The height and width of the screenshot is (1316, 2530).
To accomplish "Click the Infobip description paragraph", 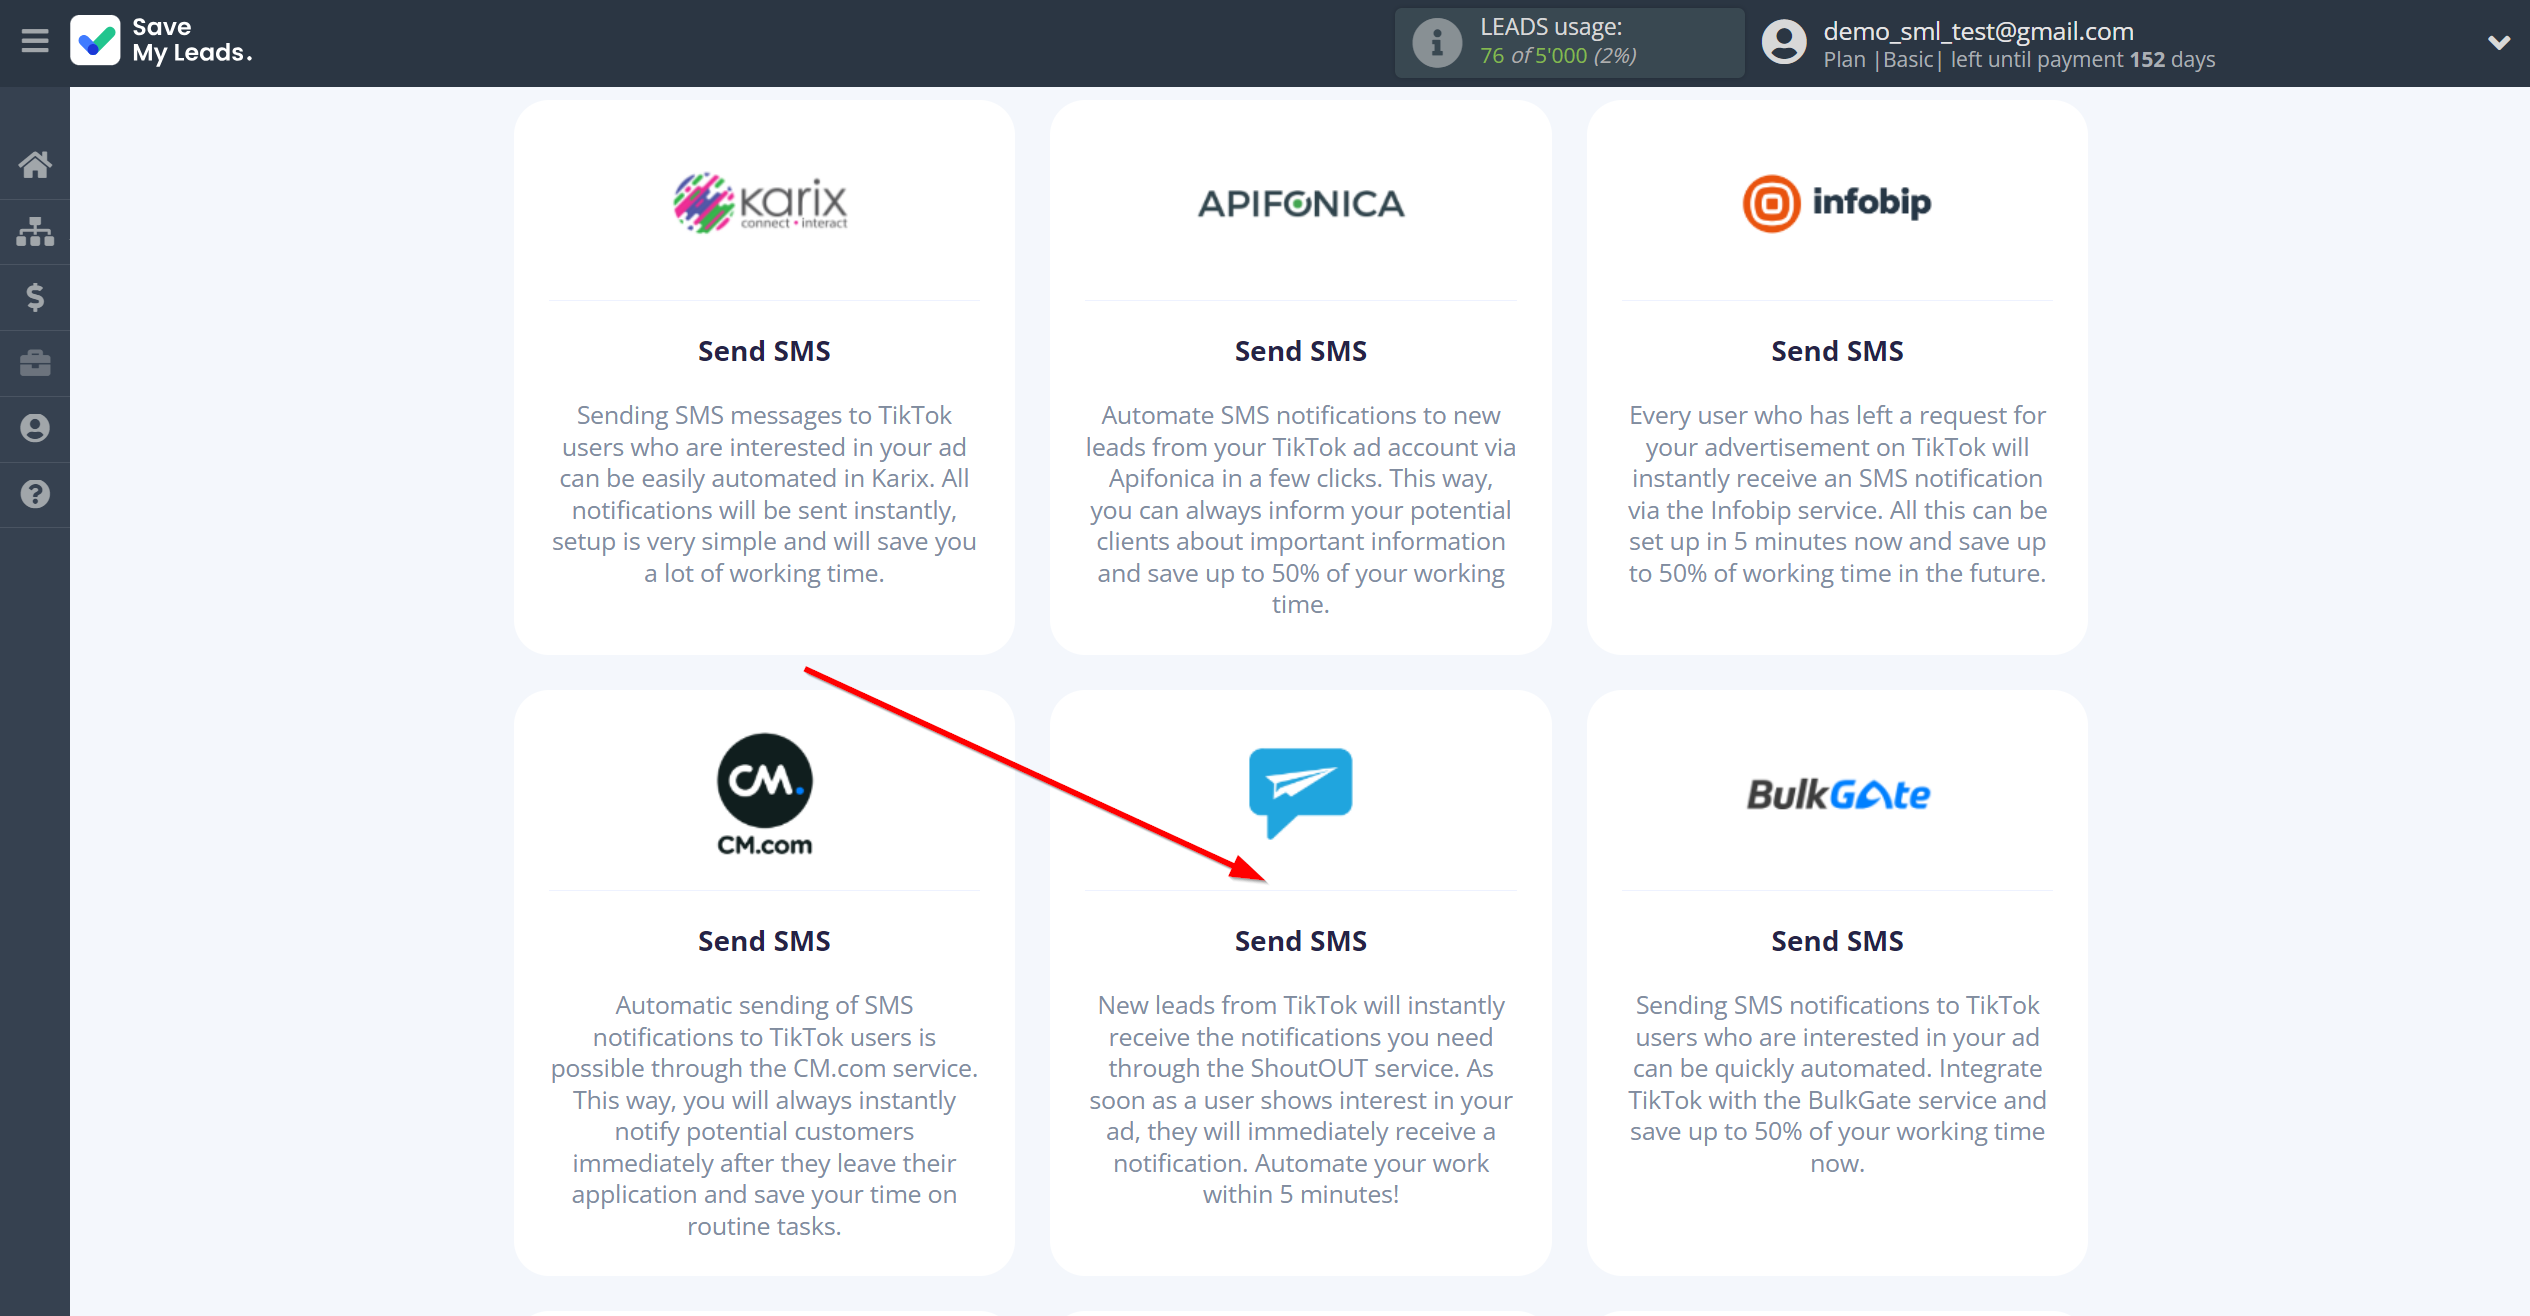I will coord(1837,494).
